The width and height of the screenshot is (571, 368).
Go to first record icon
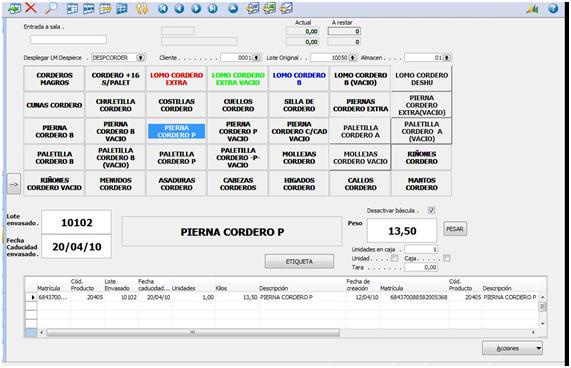163,8
